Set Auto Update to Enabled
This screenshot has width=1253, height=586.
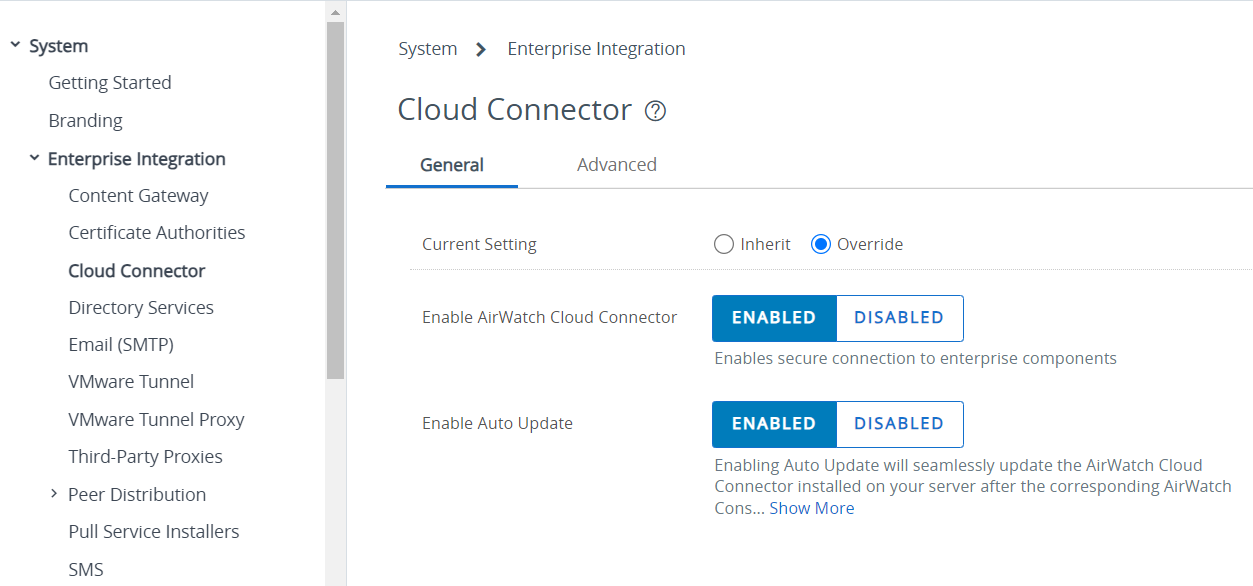pos(774,424)
